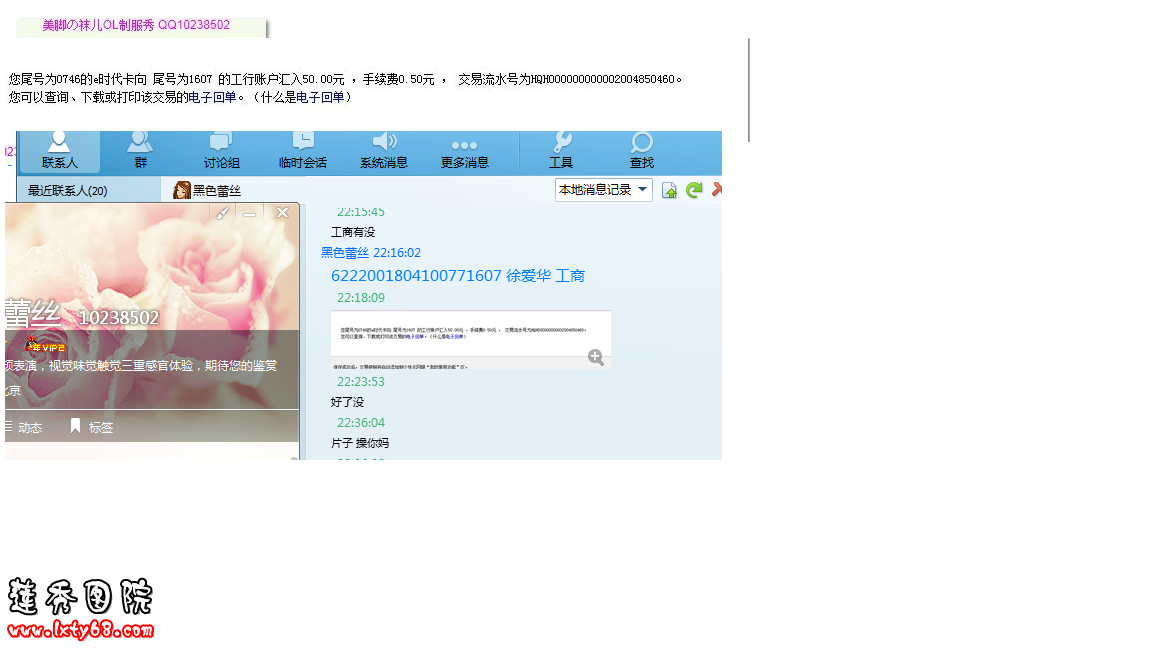The image size is (1152, 648).
Task: Click the 查找 search tool
Action: pyautogui.click(x=641, y=151)
